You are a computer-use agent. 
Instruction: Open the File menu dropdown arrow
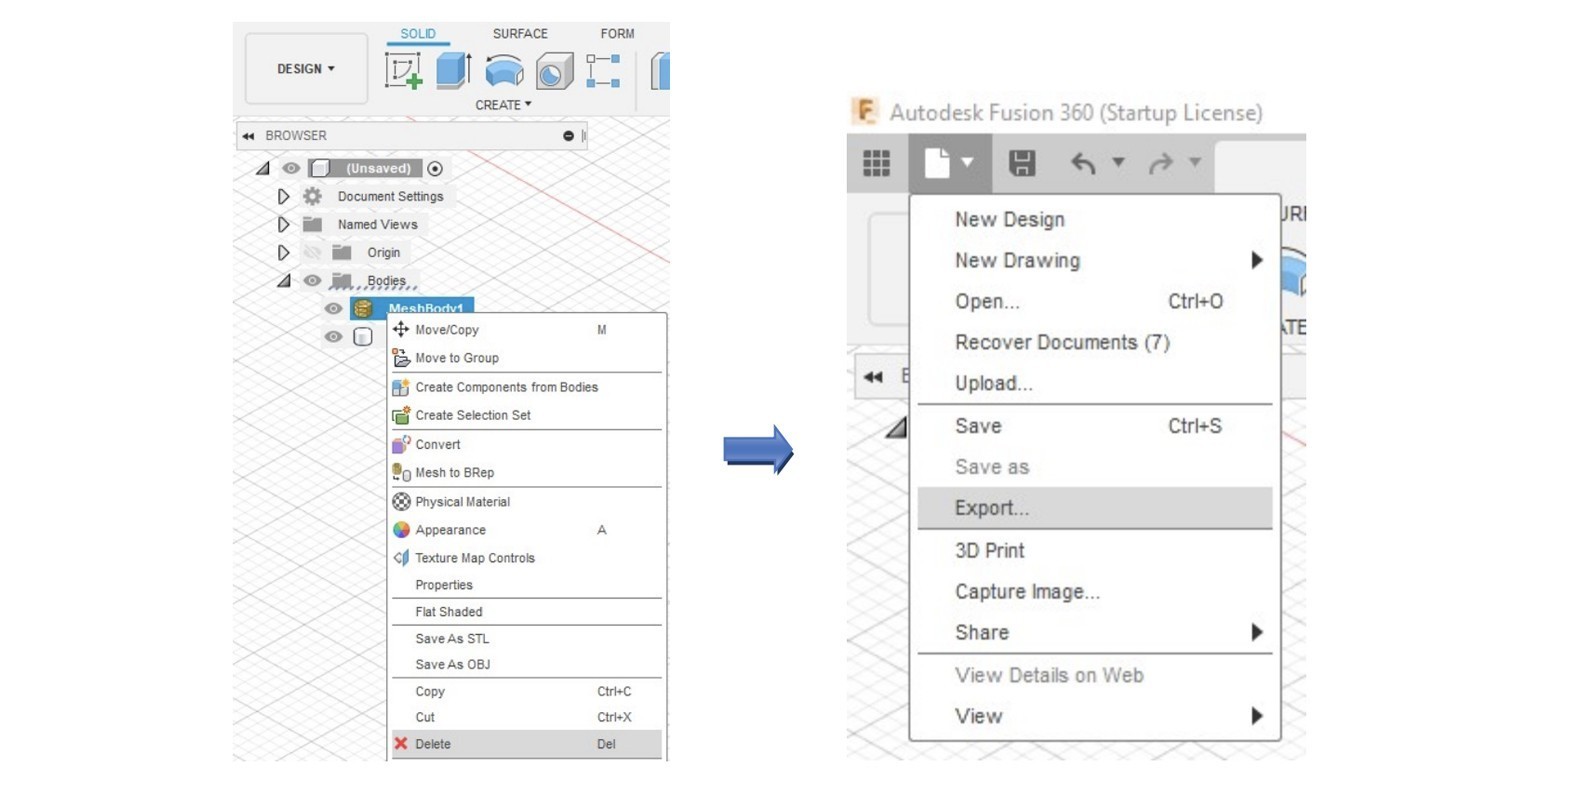(967, 162)
